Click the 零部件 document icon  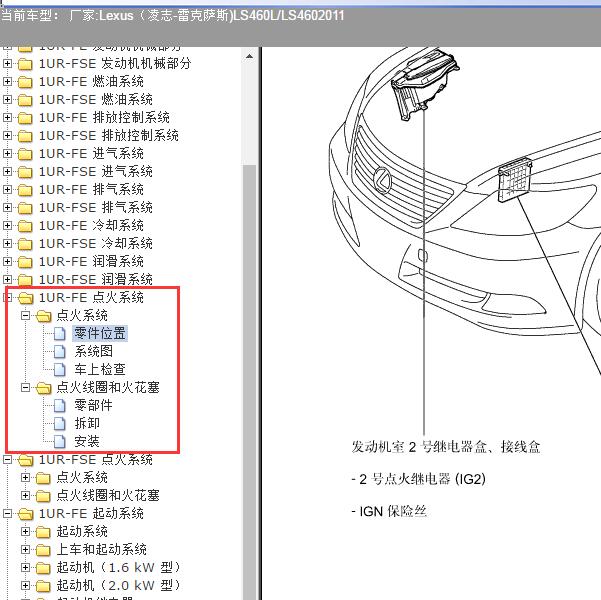click(x=59, y=406)
